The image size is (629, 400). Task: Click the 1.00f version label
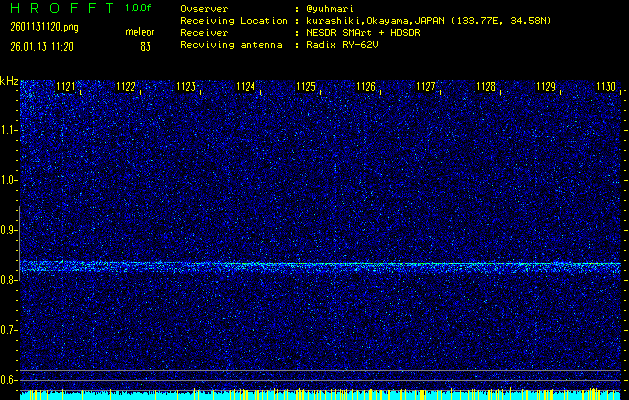click(x=139, y=8)
